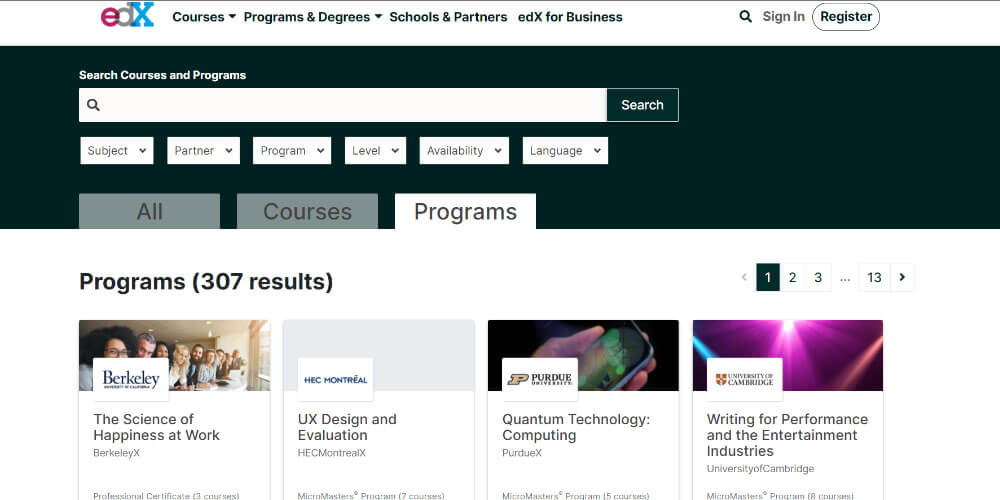Open the Partner filter dropdown
Viewport: 1000px width, 500px height.
coord(203,151)
